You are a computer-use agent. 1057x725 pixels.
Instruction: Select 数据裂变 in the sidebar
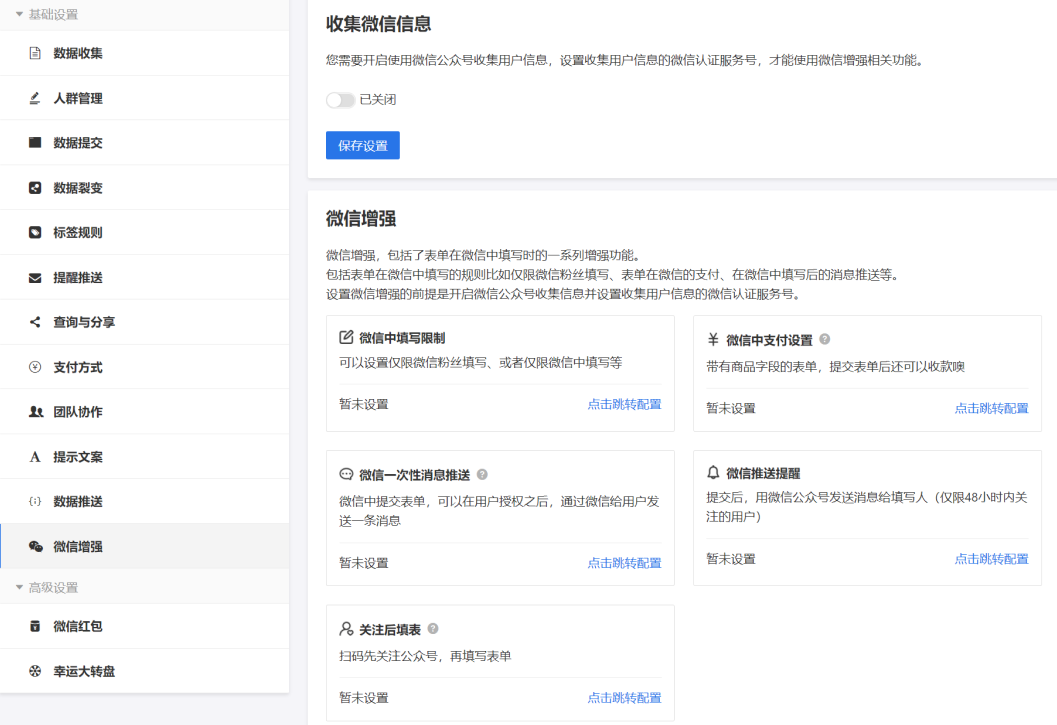coord(145,187)
